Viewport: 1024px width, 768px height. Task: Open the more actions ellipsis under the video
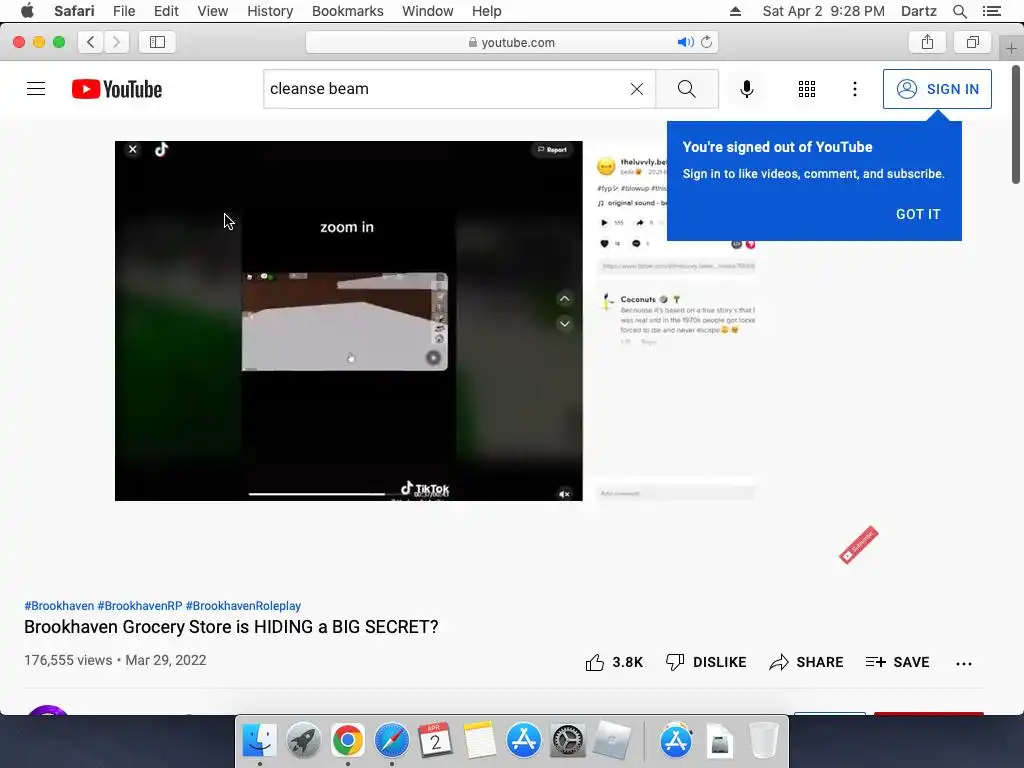963,664
